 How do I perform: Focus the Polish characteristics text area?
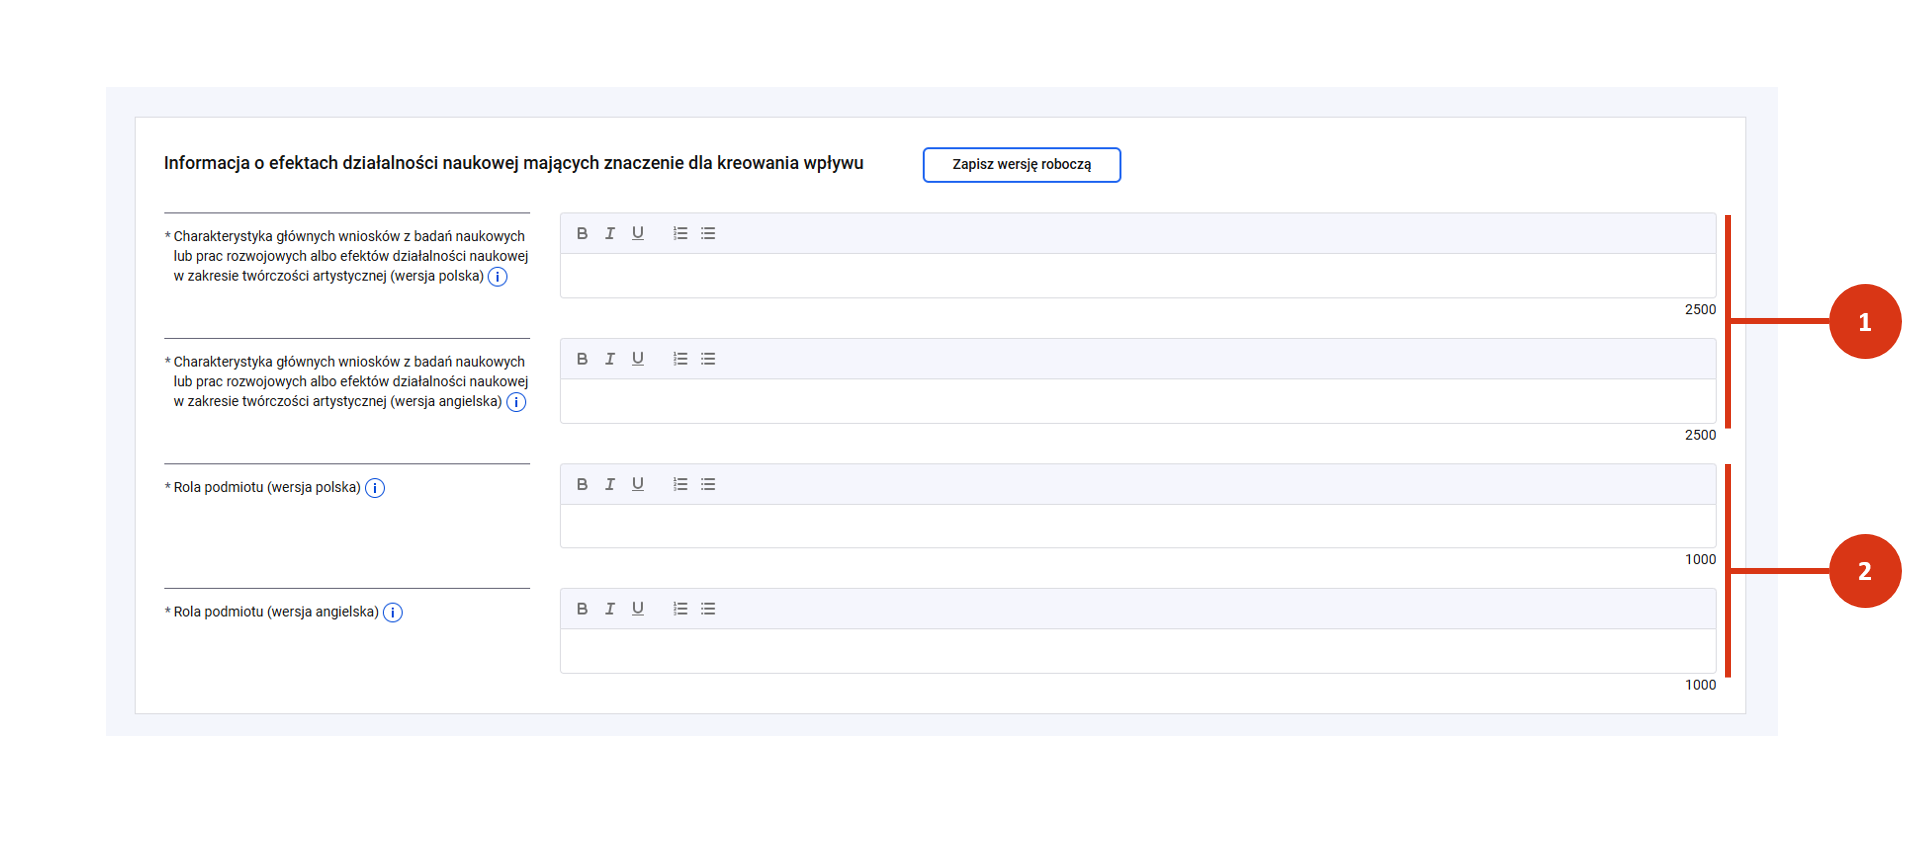[1137, 276]
